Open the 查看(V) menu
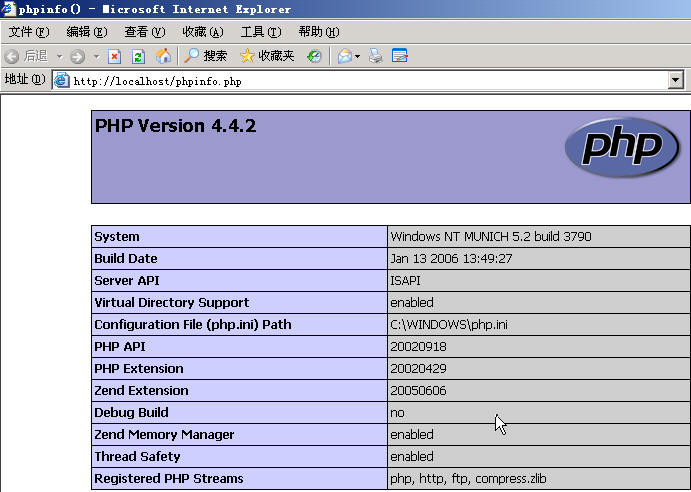The width and height of the screenshot is (691, 492). (x=145, y=32)
